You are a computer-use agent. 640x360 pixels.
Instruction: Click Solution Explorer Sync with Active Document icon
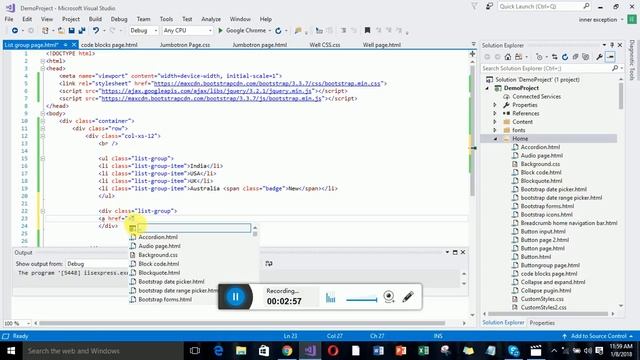click(554, 57)
